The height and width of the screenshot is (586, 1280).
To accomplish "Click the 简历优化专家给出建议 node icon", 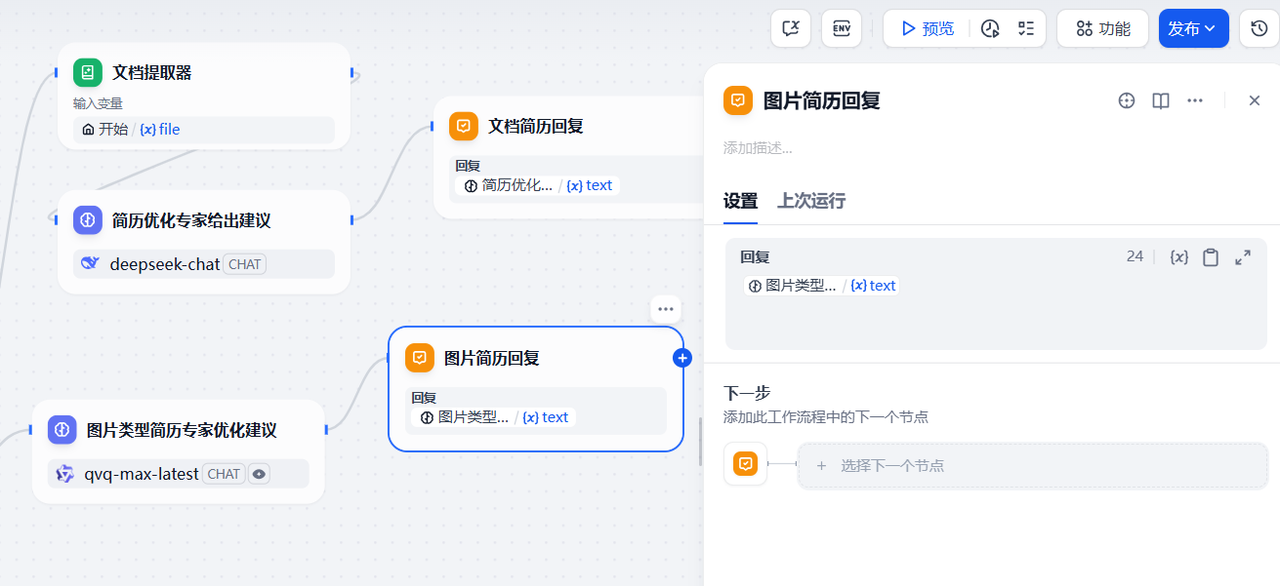I will pos(88,220).
